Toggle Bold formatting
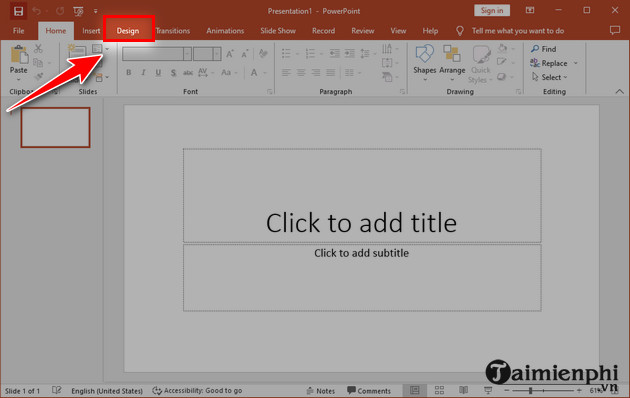630x398 pixels. 129,73
